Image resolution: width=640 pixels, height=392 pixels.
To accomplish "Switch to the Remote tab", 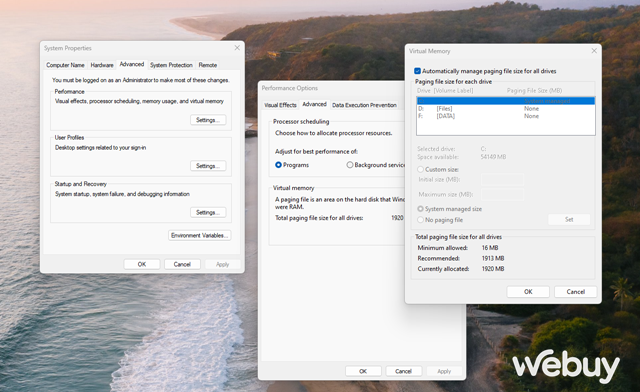I will point(208,65).
